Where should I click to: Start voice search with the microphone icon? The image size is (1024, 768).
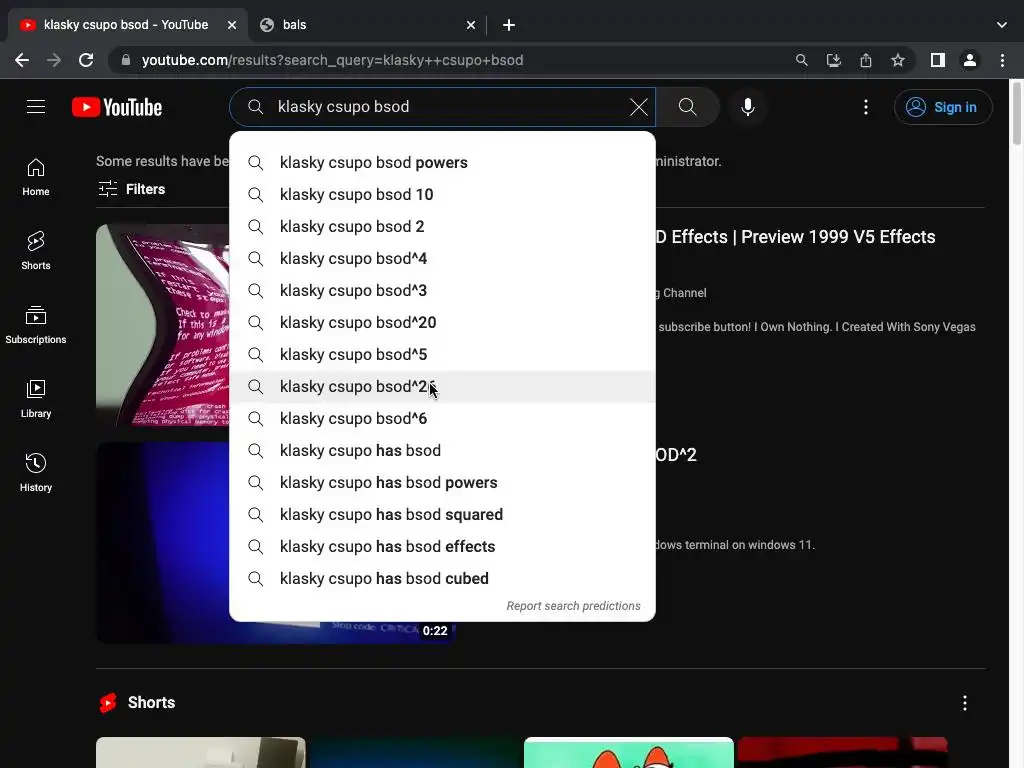748,107
